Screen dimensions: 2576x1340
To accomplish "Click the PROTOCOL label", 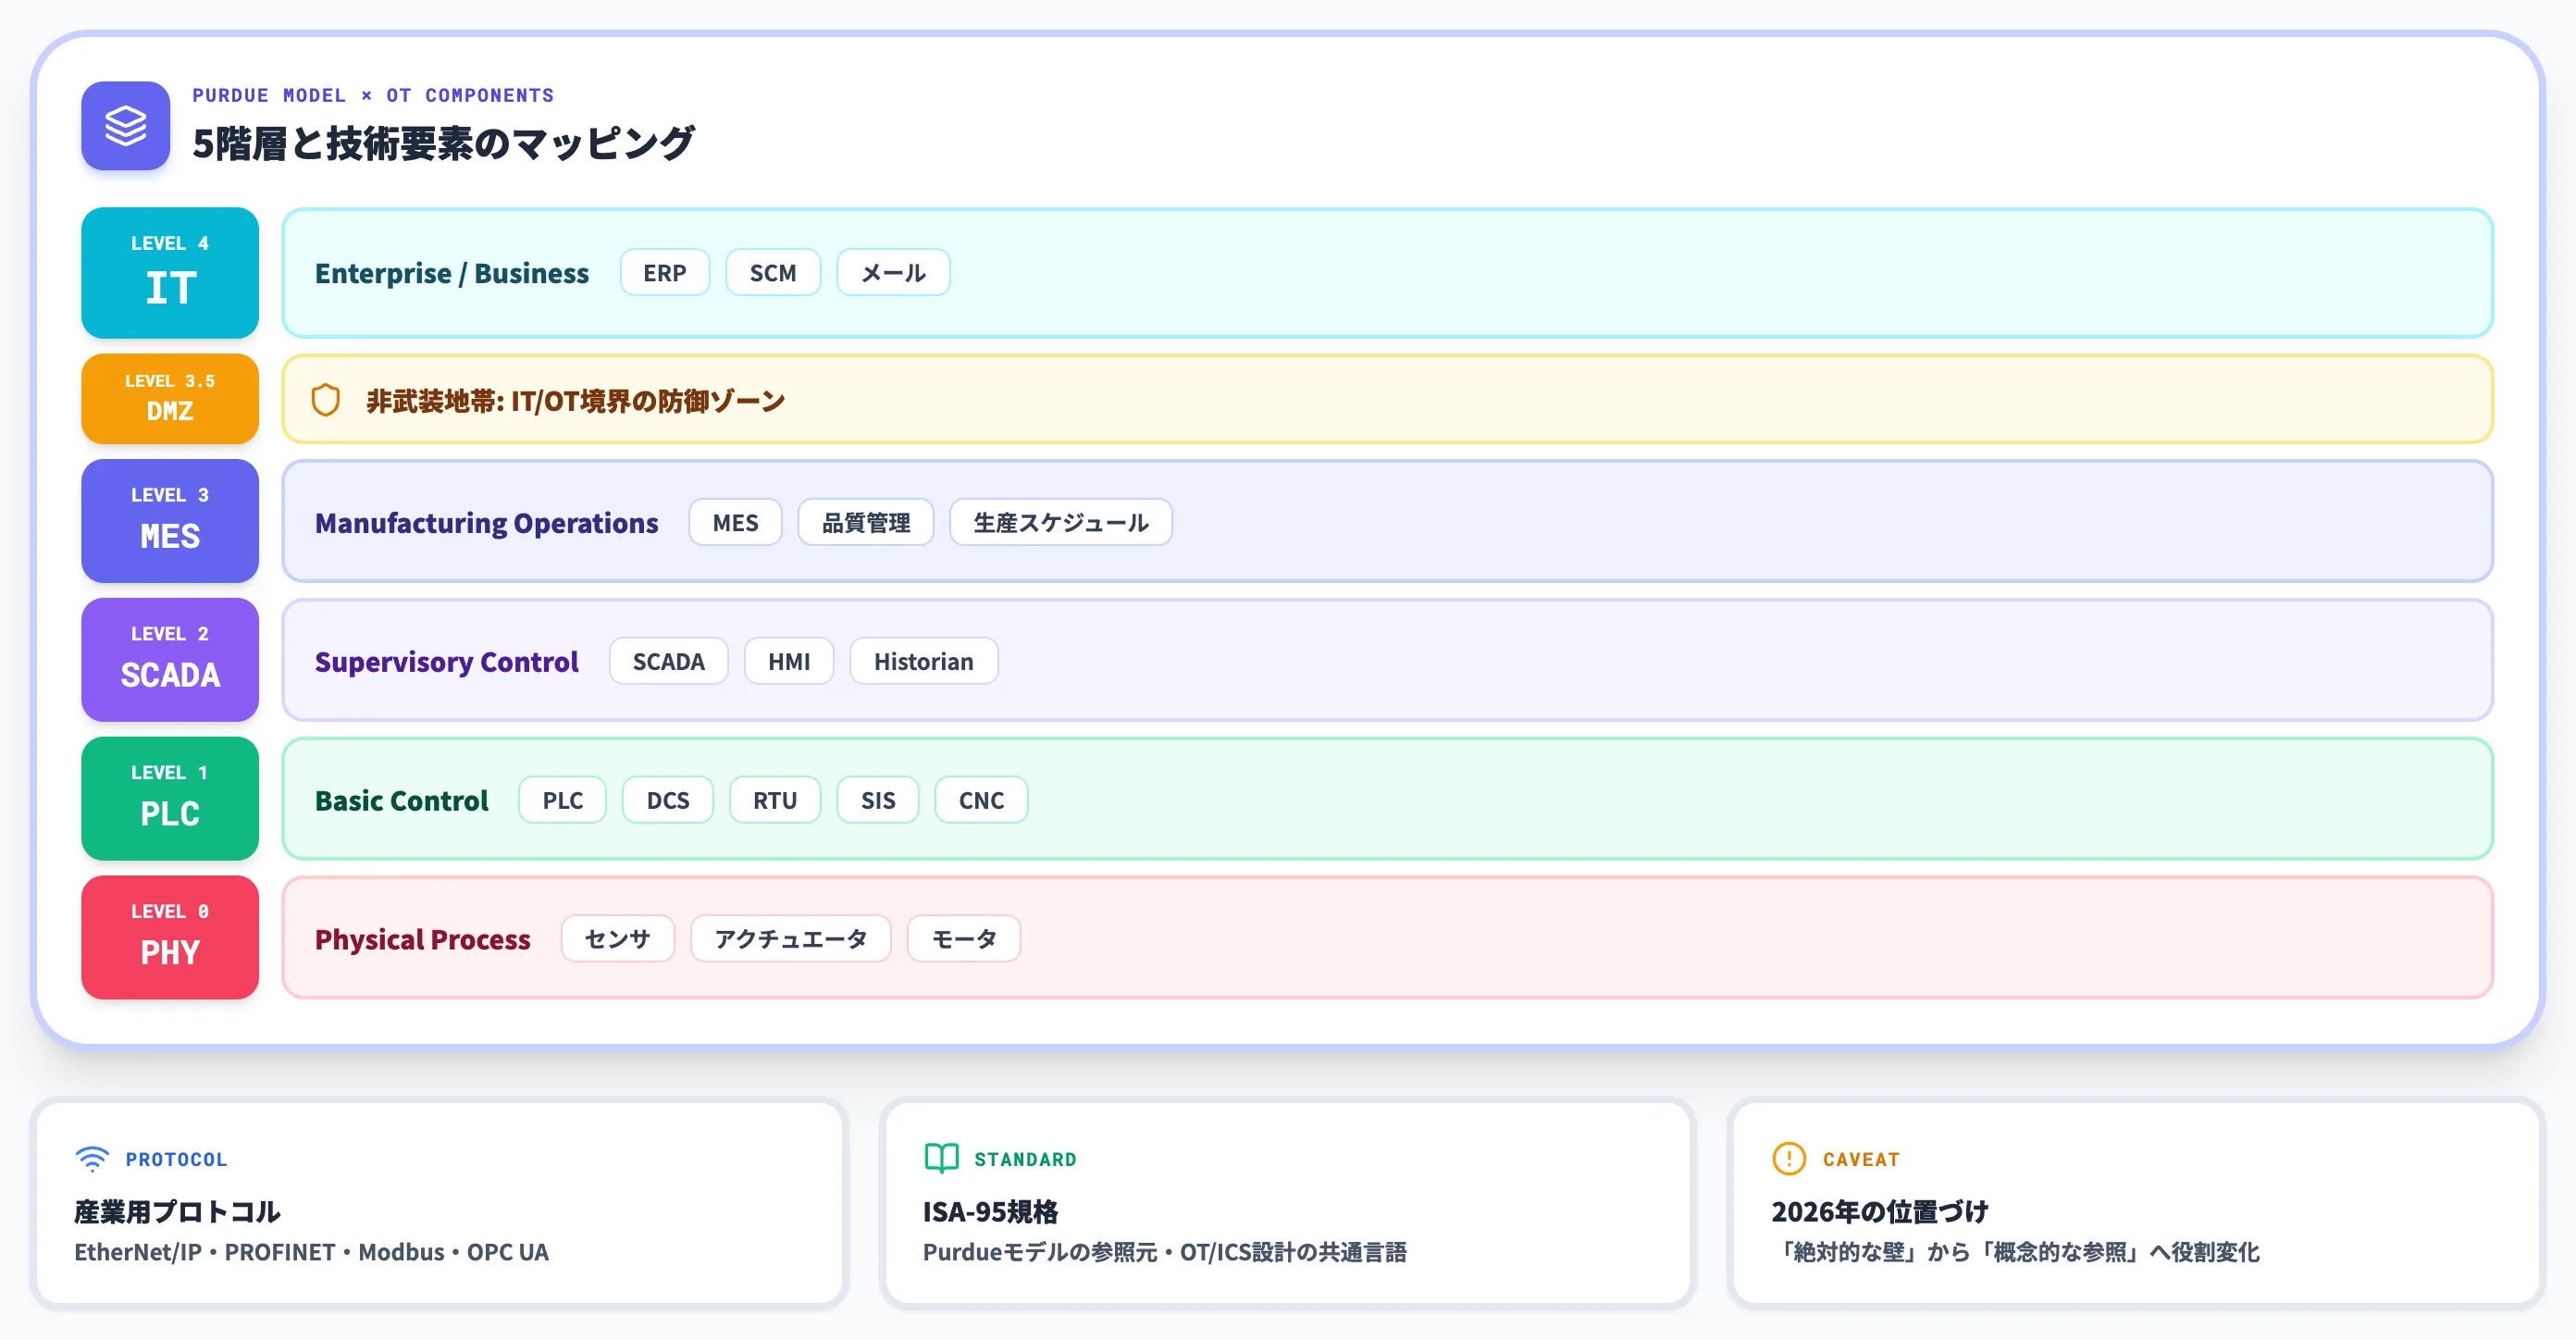I will [x=177, y=1159].
